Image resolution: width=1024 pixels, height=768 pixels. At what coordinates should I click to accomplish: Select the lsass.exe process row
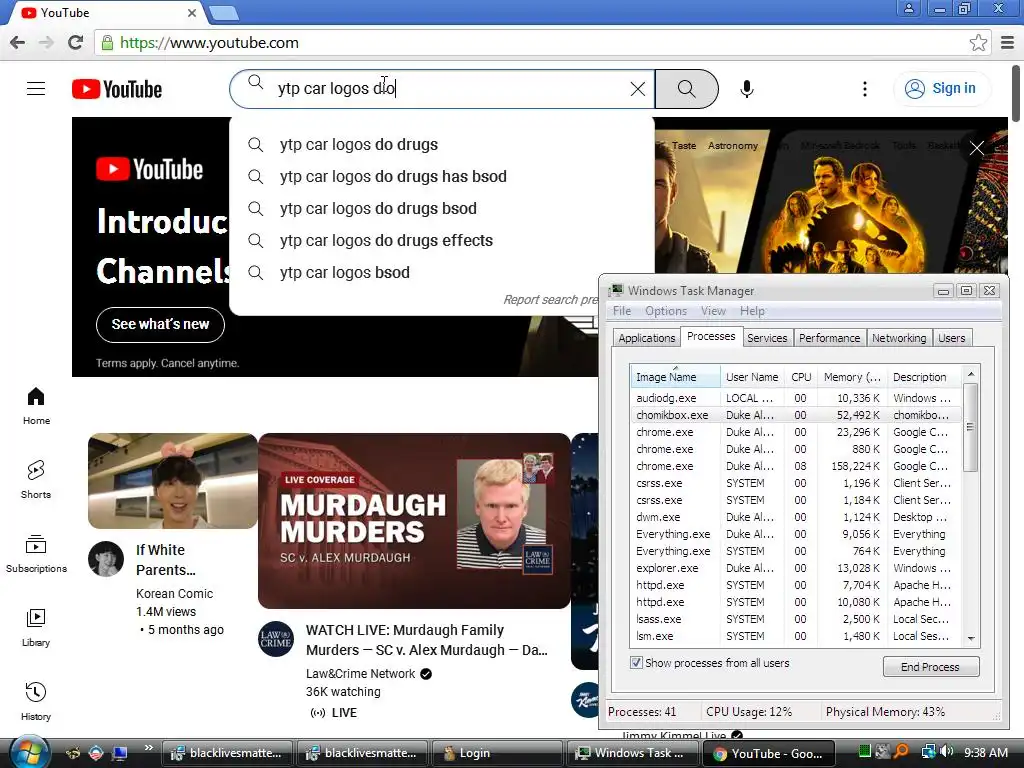click(795, 619)
